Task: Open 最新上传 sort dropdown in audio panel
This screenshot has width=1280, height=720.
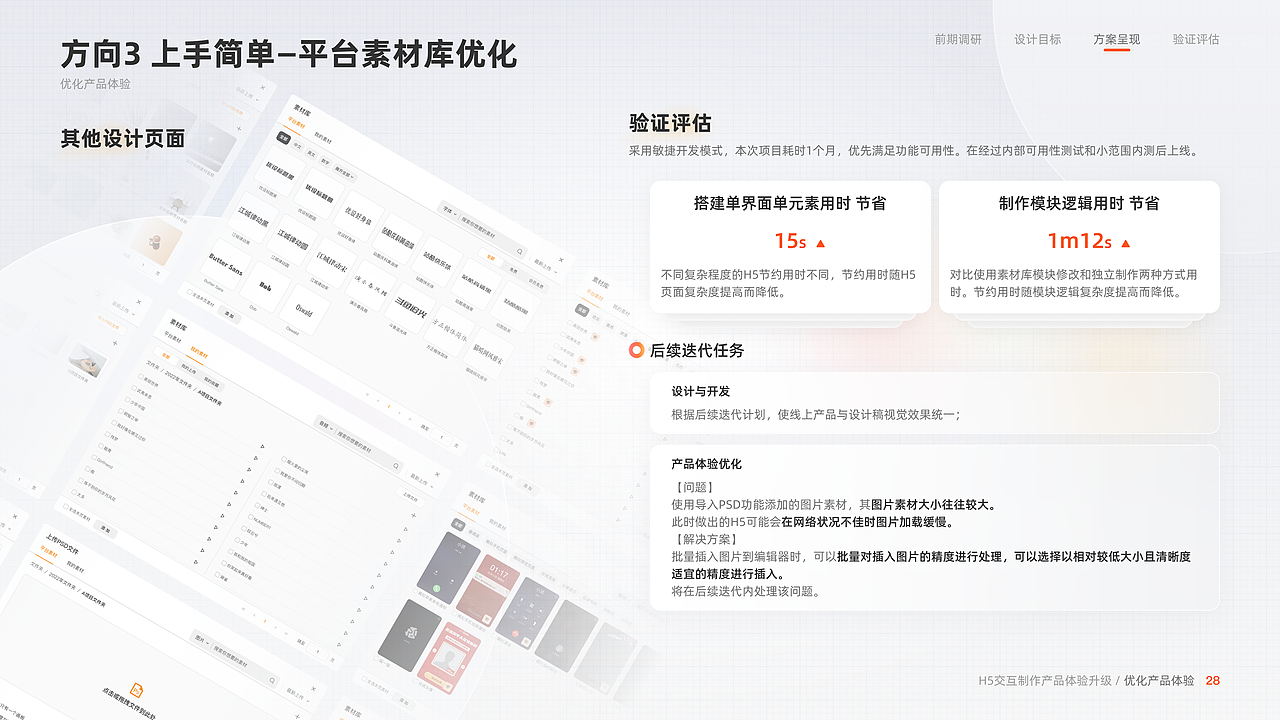Action: click(x=422, y=480)
